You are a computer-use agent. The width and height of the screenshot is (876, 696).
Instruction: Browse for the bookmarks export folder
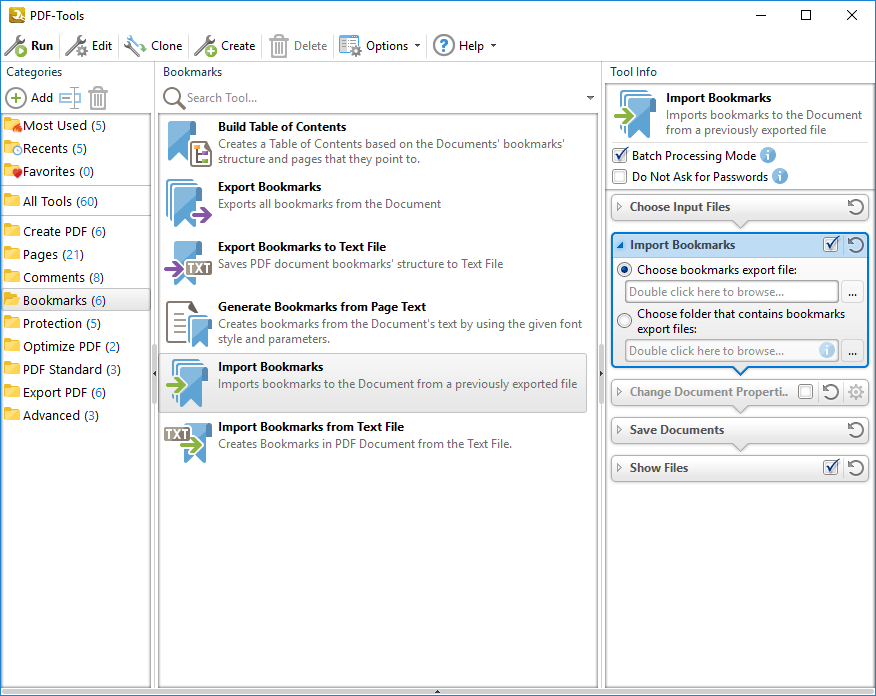853,351
